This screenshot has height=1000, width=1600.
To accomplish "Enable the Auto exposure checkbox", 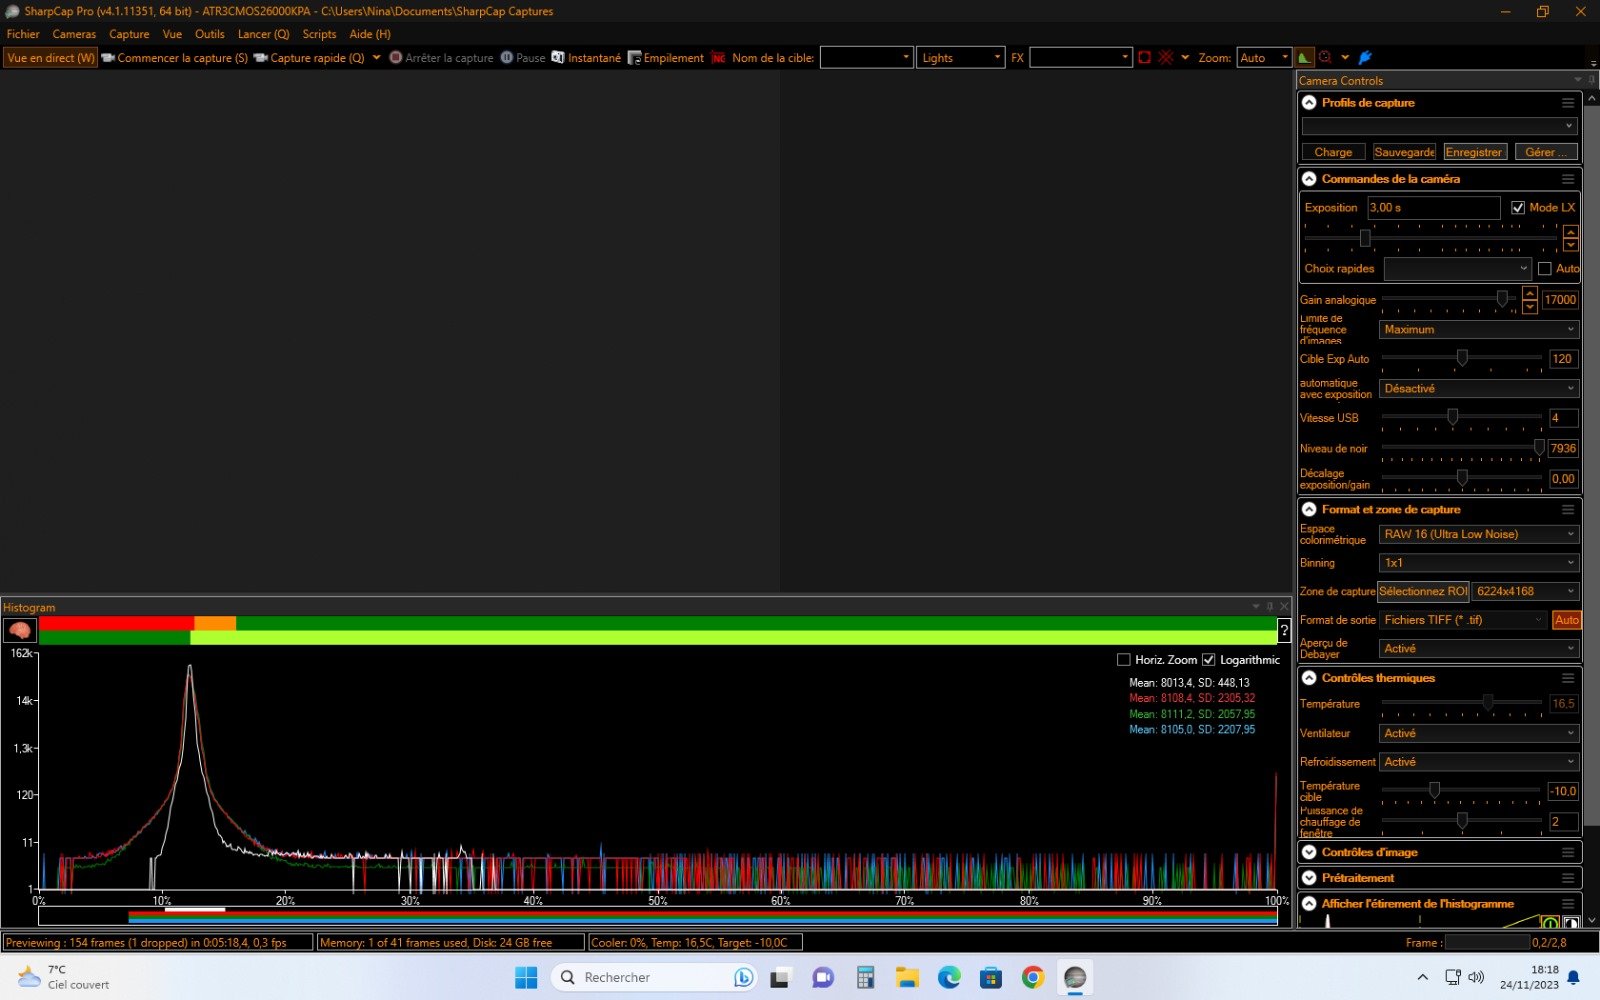I will click(1545, 269).
